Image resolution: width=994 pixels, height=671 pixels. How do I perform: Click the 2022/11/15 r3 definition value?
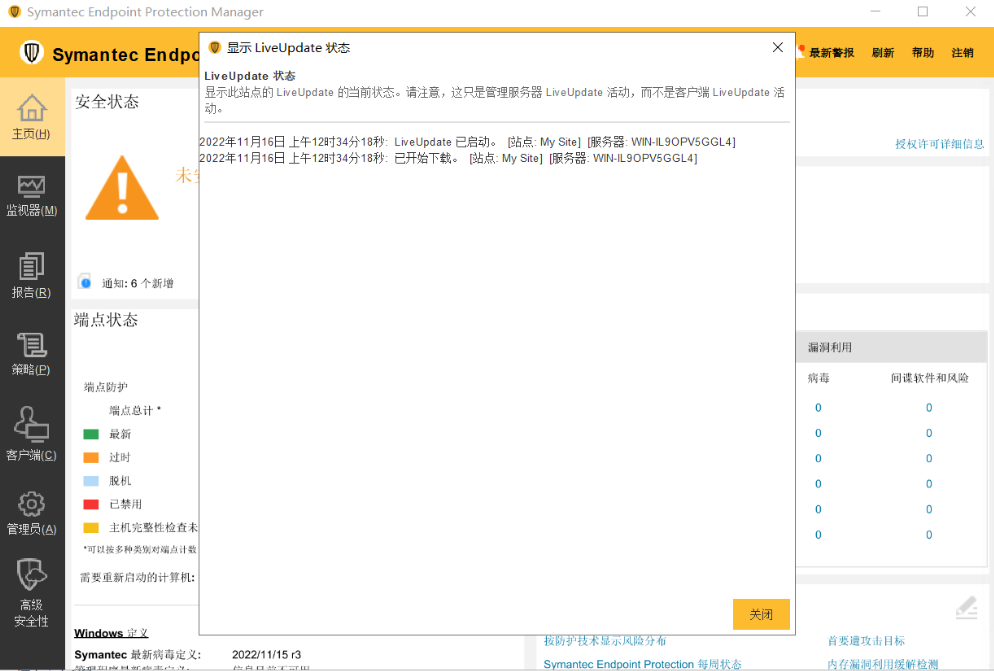click(266, 655)
